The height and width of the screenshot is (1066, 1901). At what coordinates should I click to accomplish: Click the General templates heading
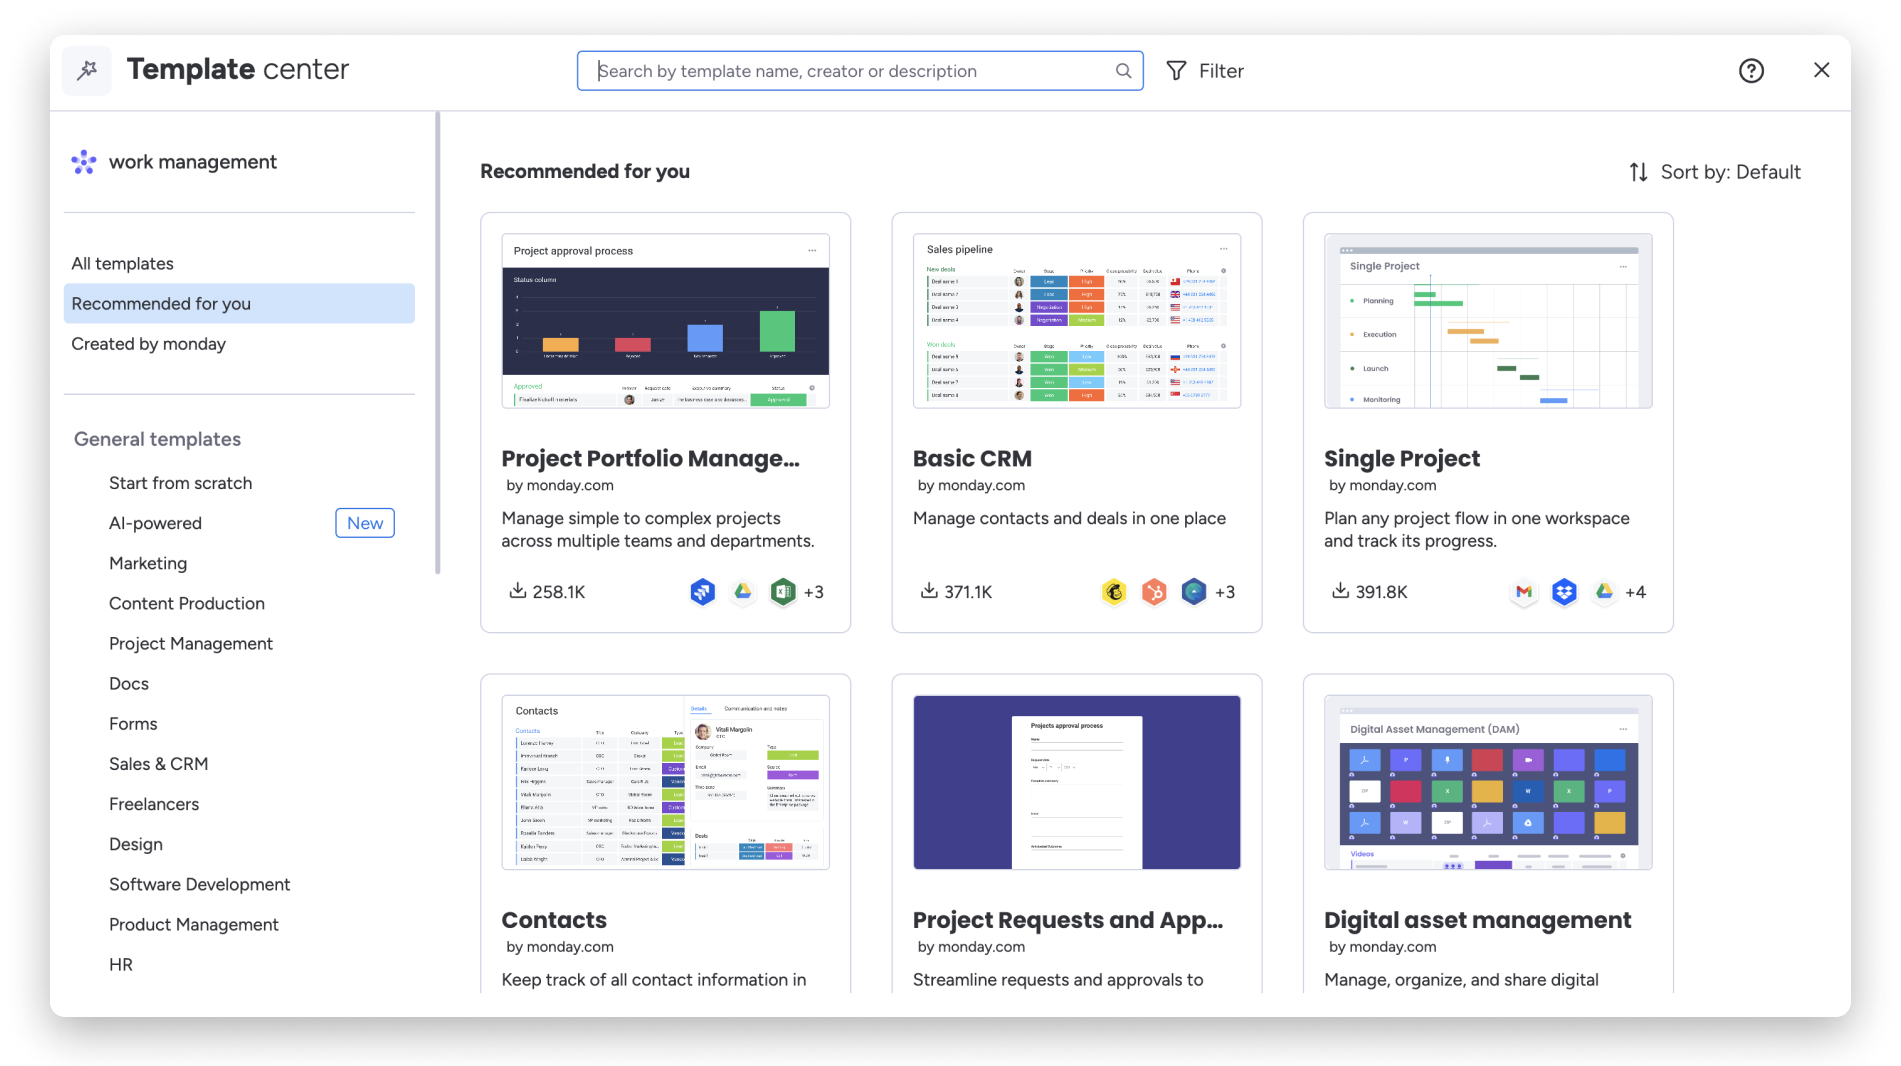click(157, 439)
